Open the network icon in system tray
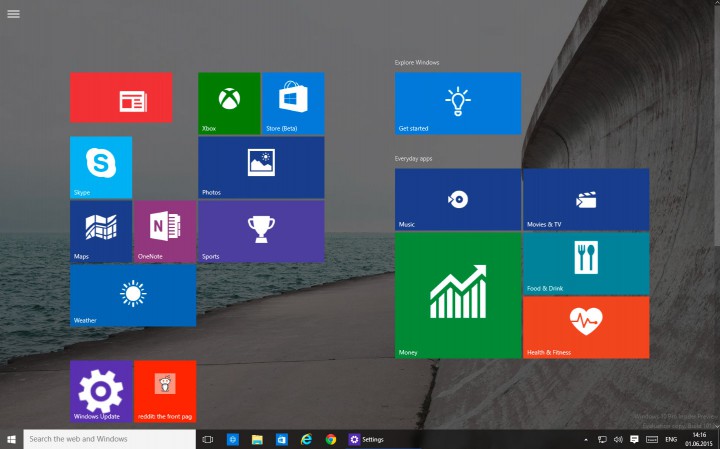This screenshot has width=720, height=449. pos(602,439)
